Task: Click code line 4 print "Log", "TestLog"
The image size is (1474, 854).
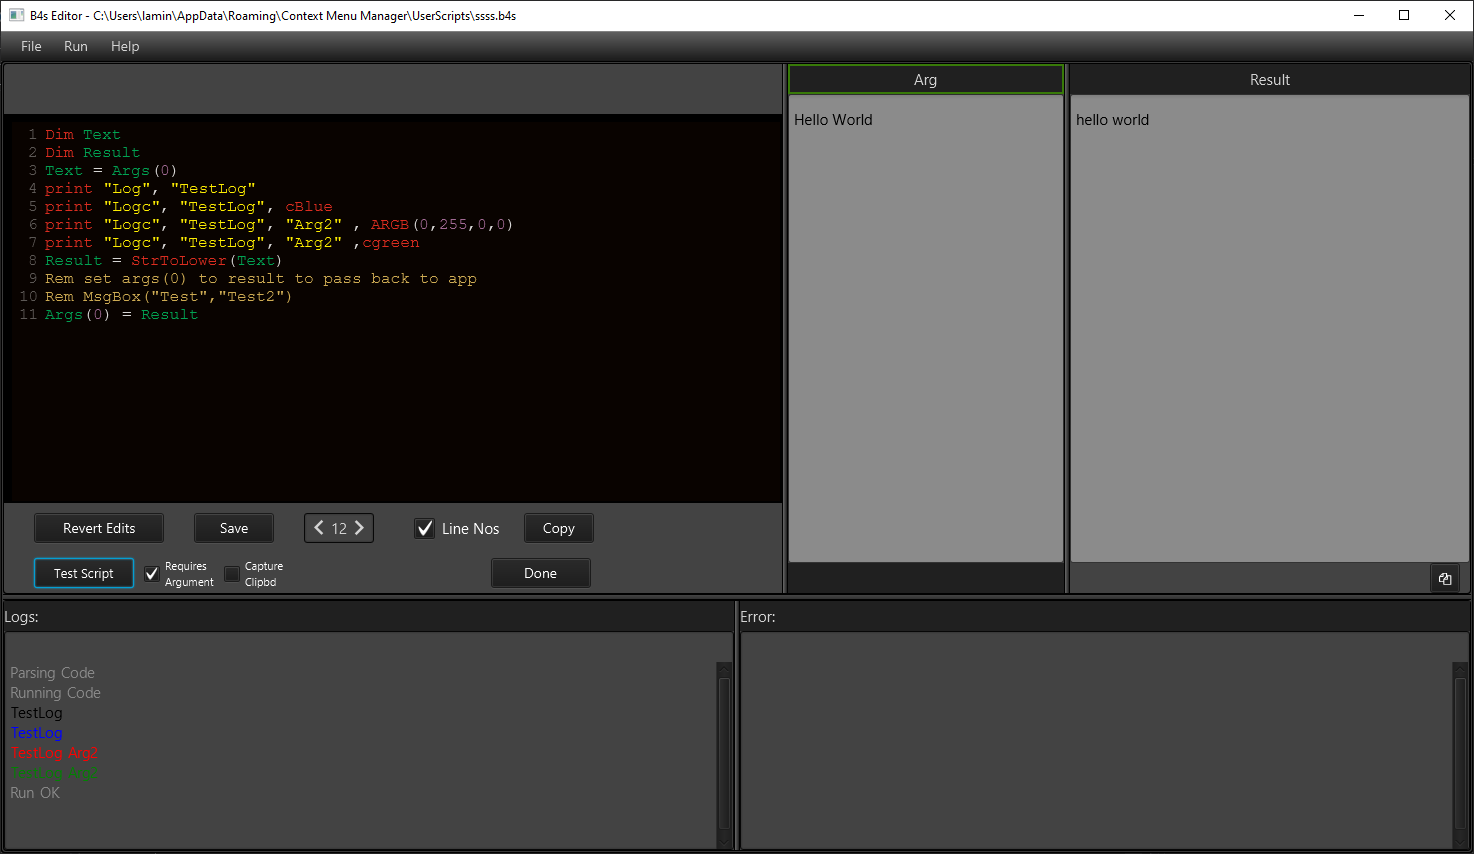Action: point(150,189)
